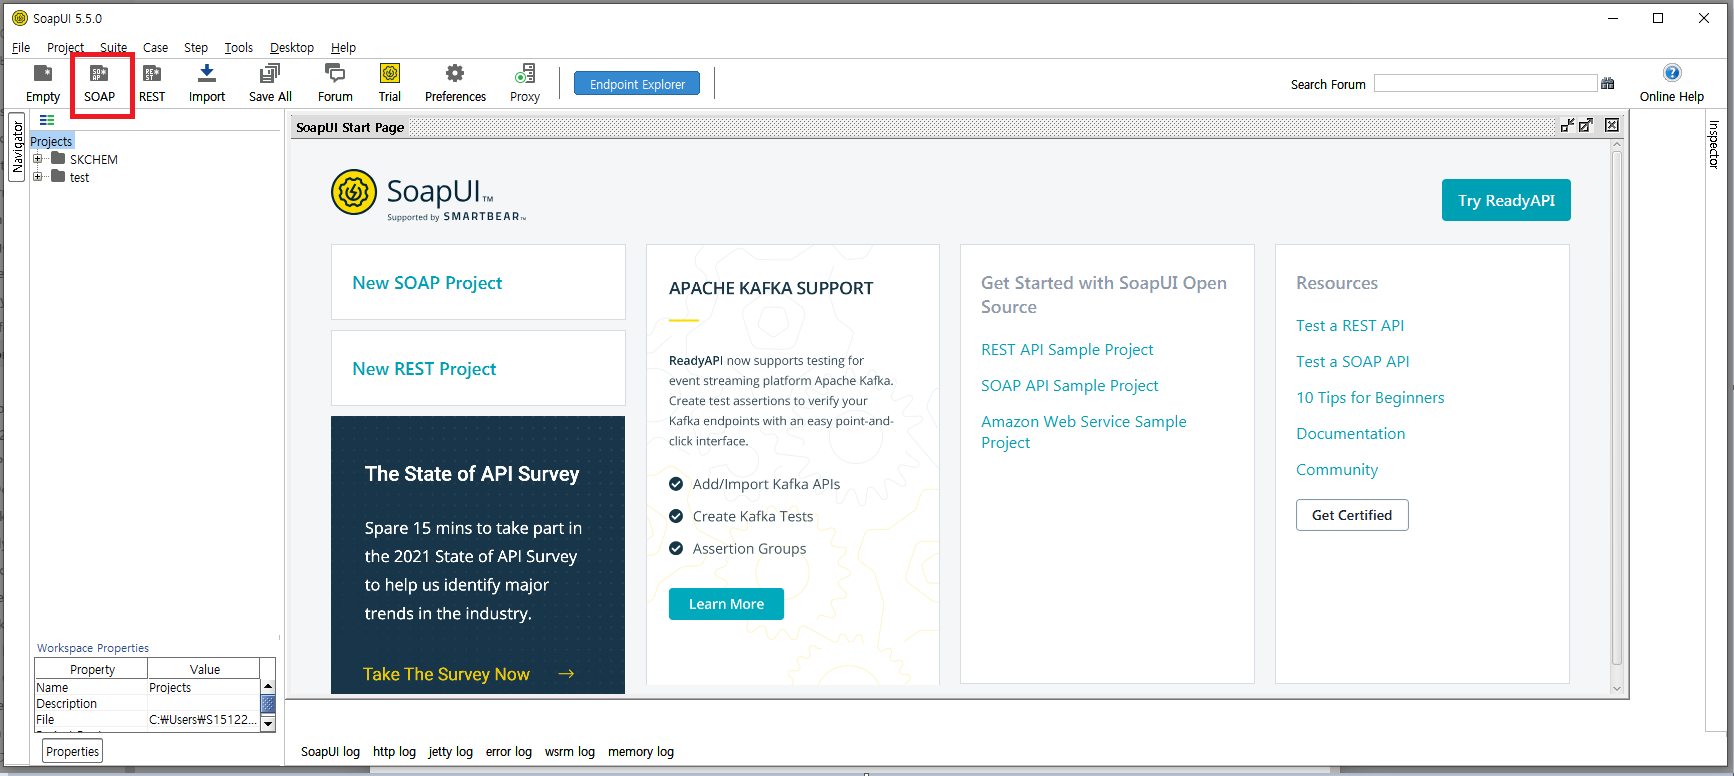Open Test a REST API link
1734x776 pixels.
tap(1350, 325)
